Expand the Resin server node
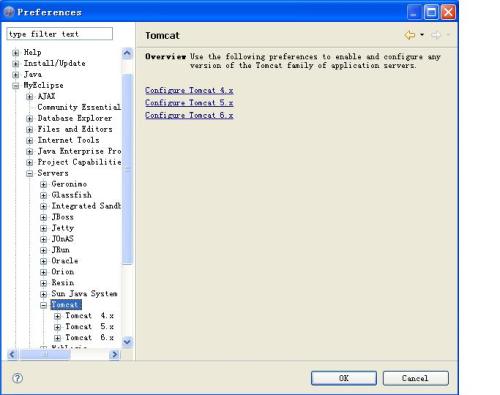500x395 pixels. (x=43, y=284)
